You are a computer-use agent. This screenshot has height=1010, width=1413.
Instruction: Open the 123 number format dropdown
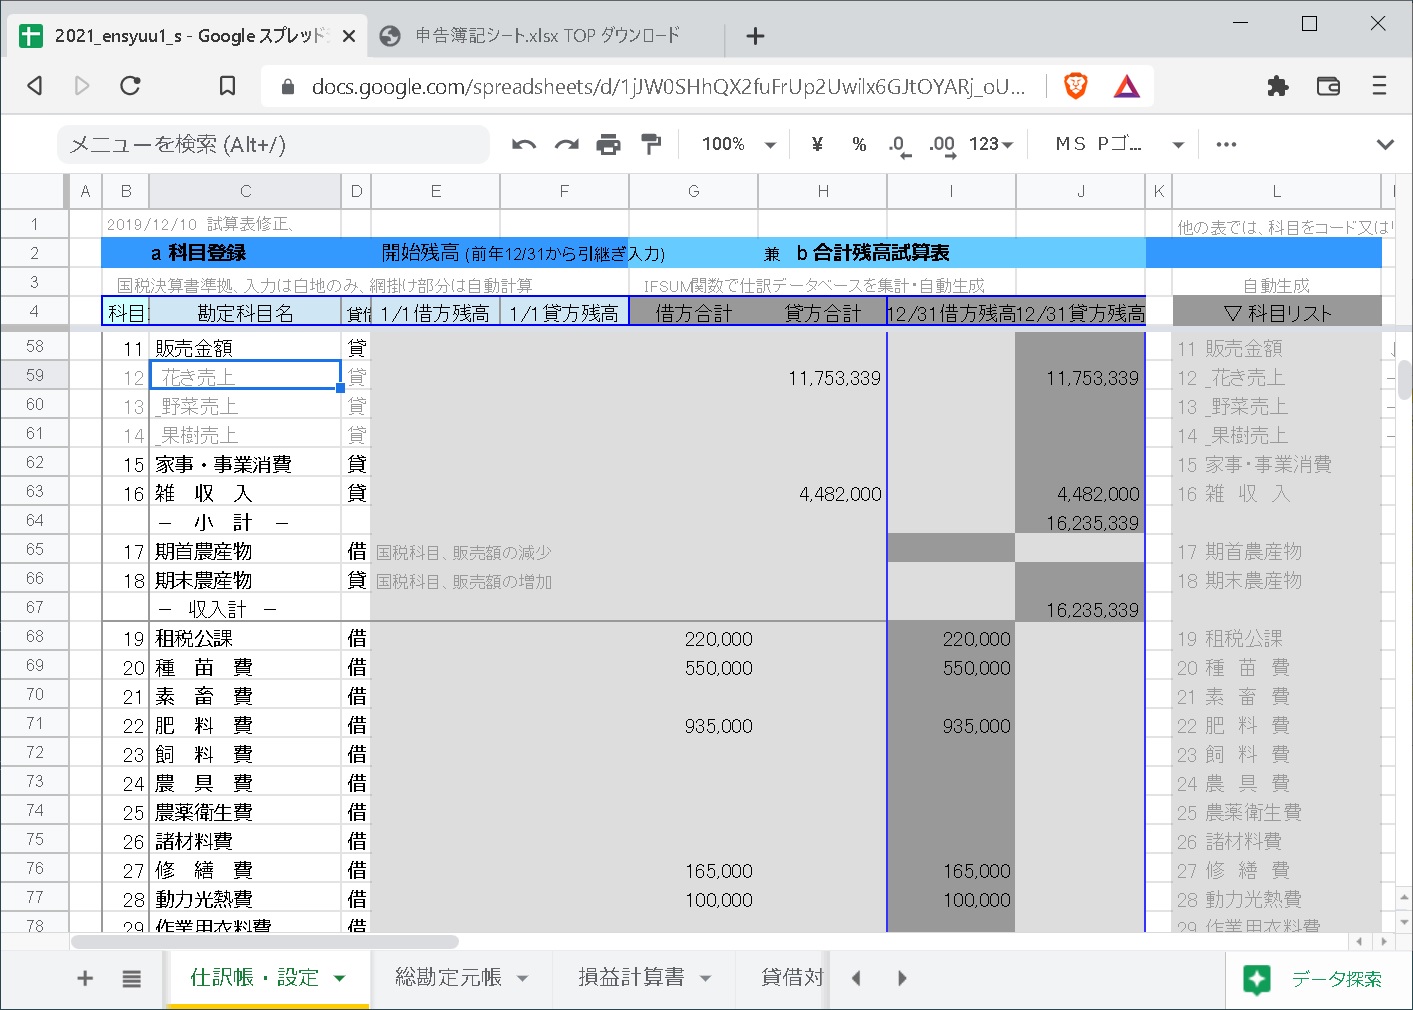point(991,144)
